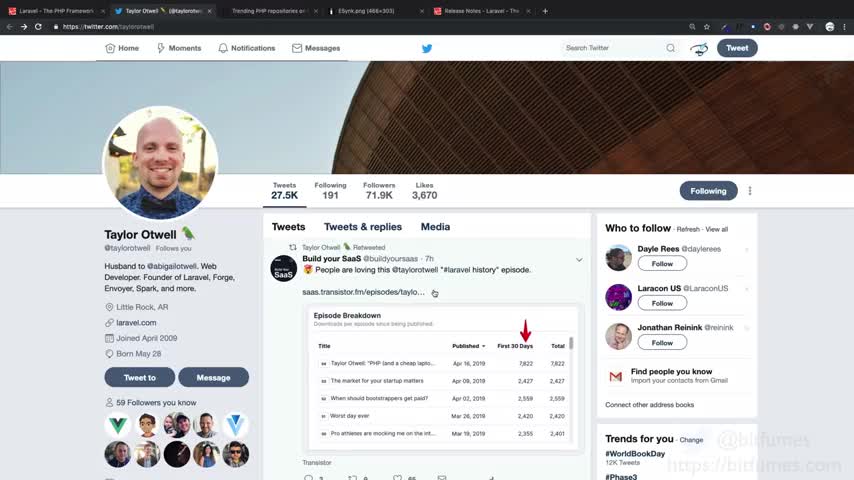Switch to Tweets & replies tab
Screen dimensions: 854x480
click(362, 227)
